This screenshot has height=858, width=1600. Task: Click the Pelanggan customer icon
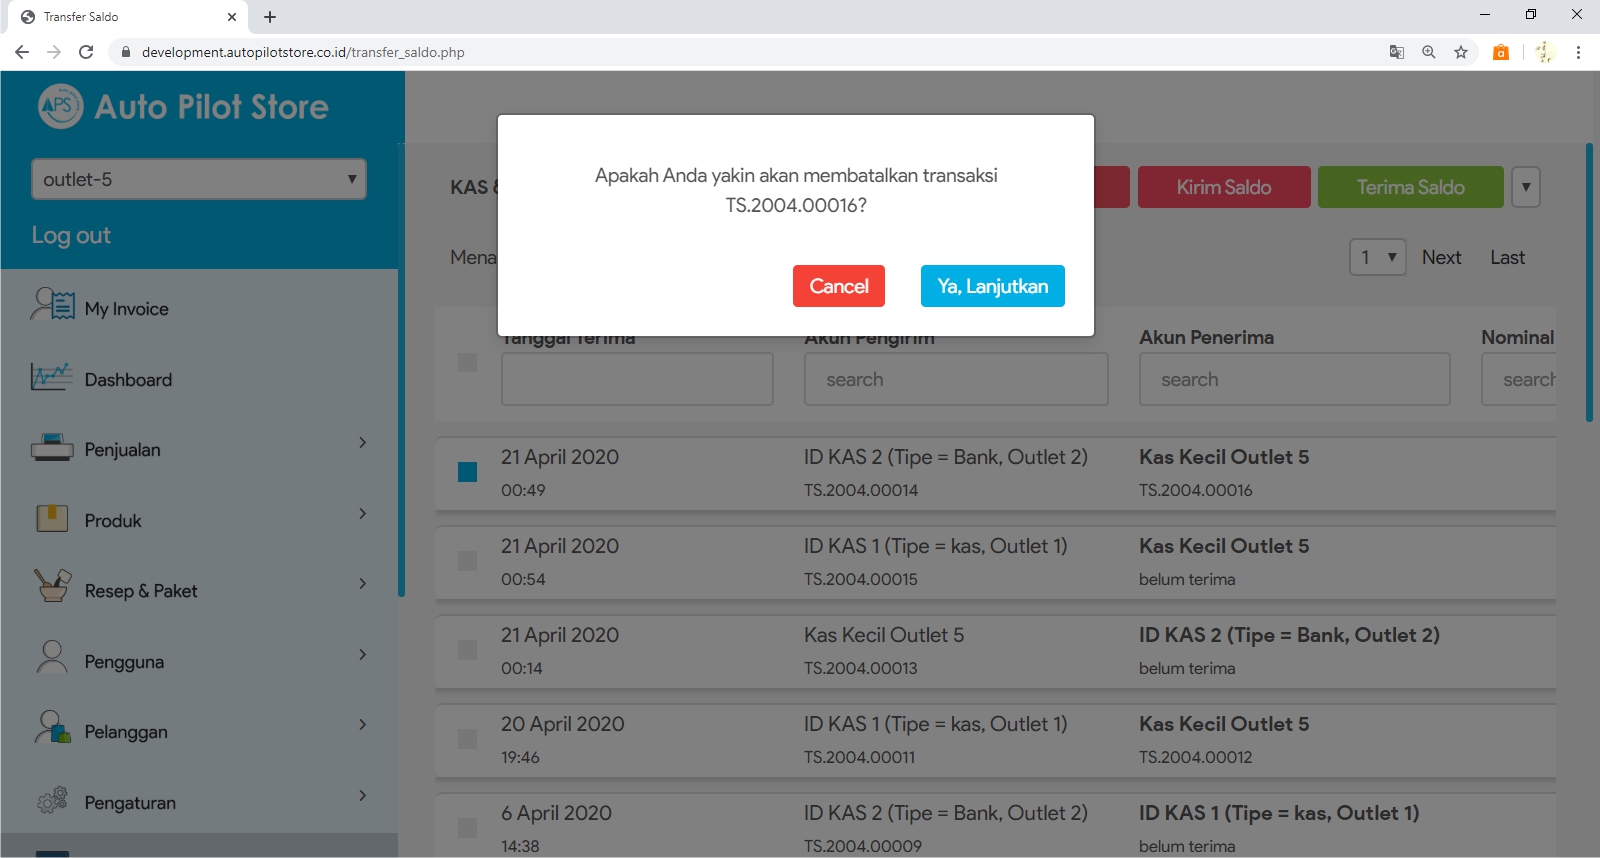(53, 728)
